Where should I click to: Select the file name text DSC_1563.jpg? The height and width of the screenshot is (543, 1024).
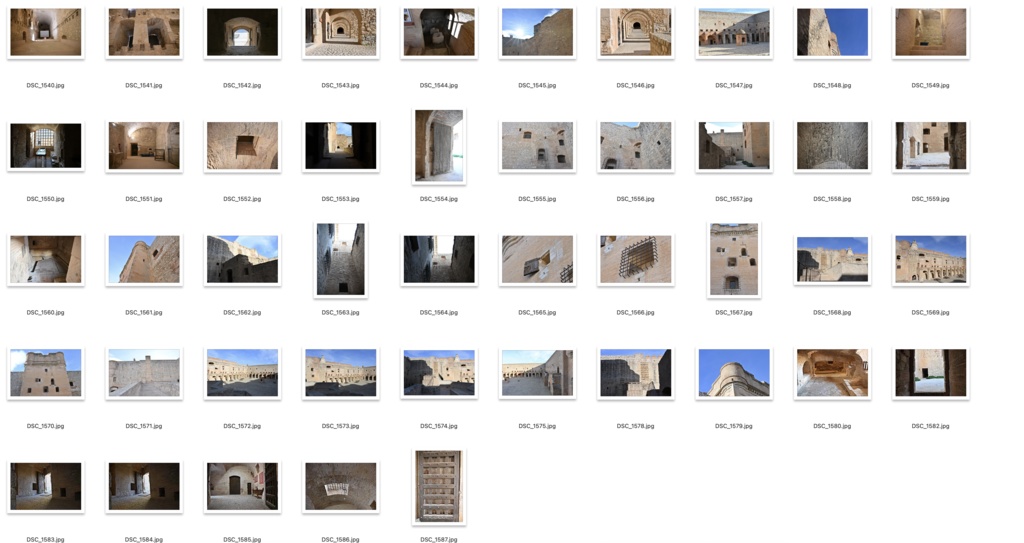pyautogui.click(x=340, y=312)
